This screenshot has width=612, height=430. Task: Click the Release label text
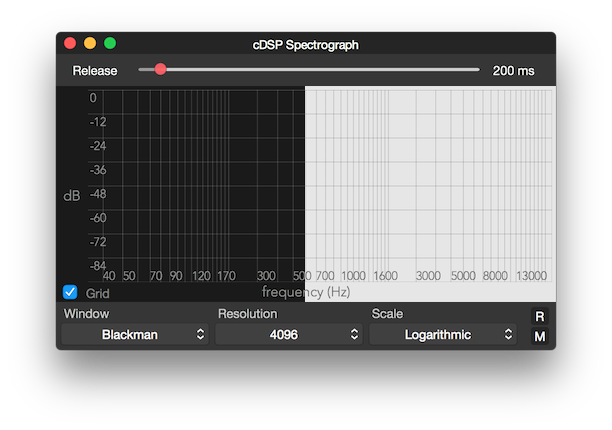click(95, 71)
